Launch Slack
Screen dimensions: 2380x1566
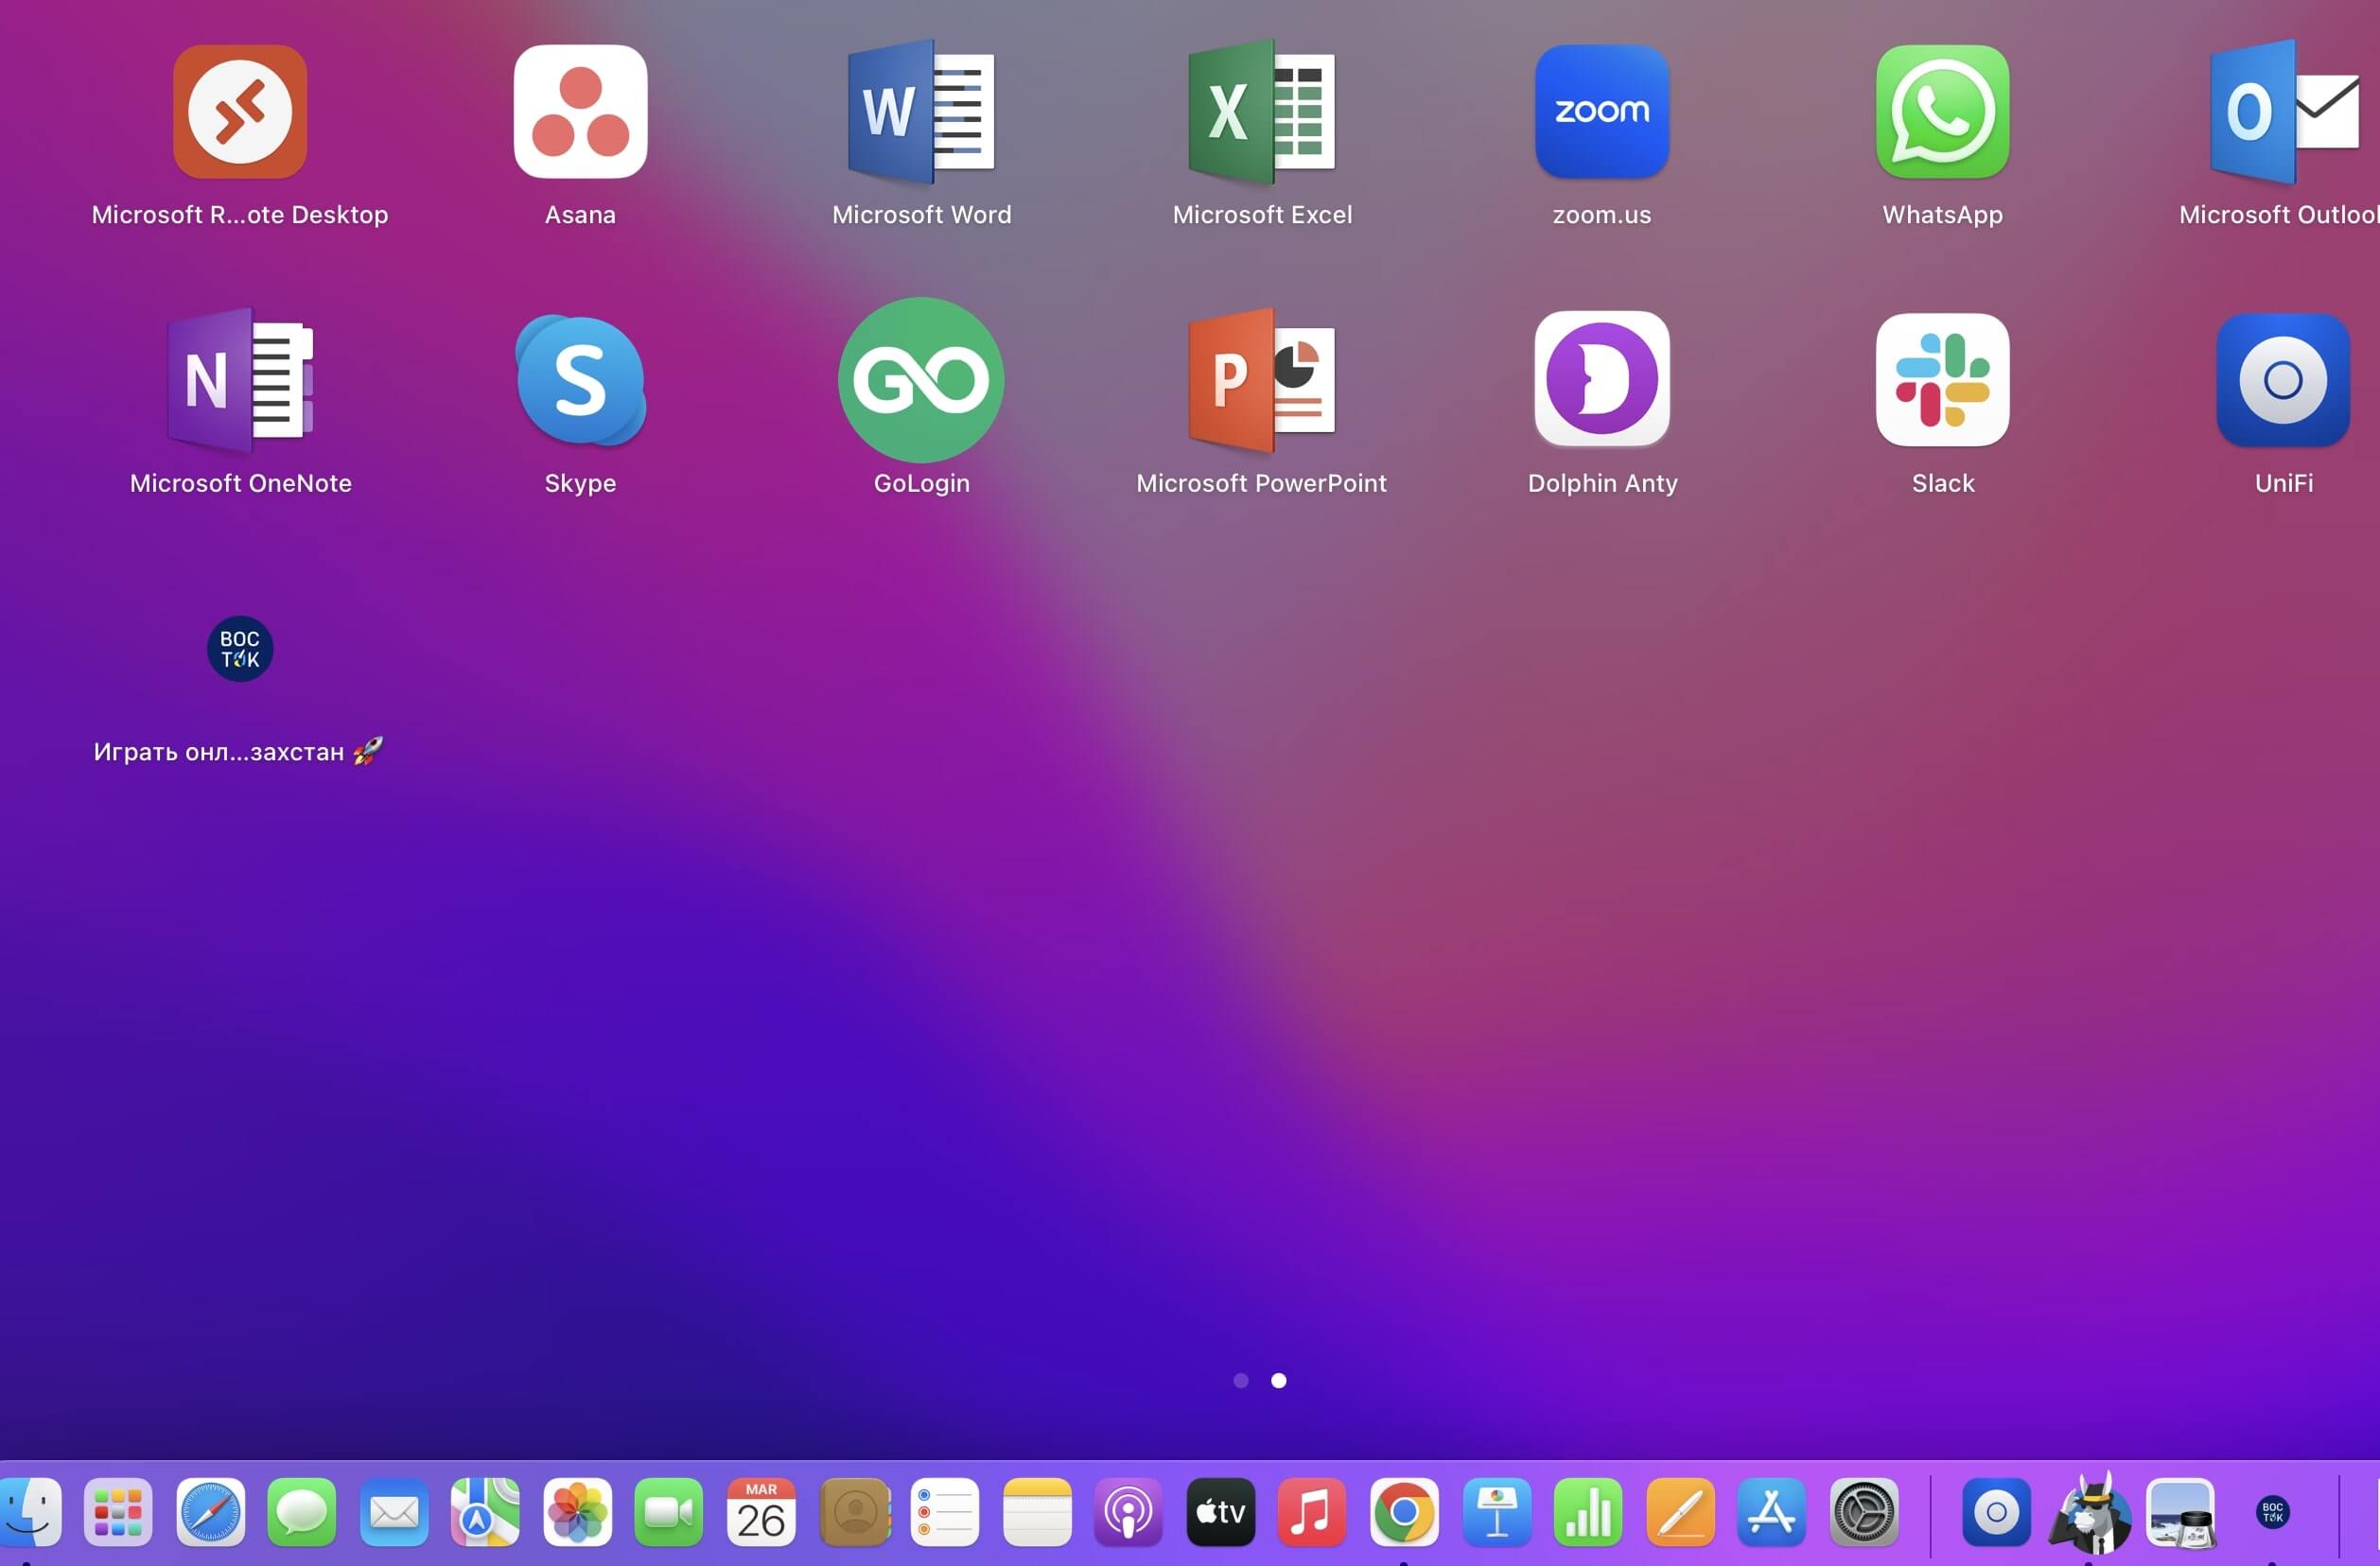point(1942,380)
